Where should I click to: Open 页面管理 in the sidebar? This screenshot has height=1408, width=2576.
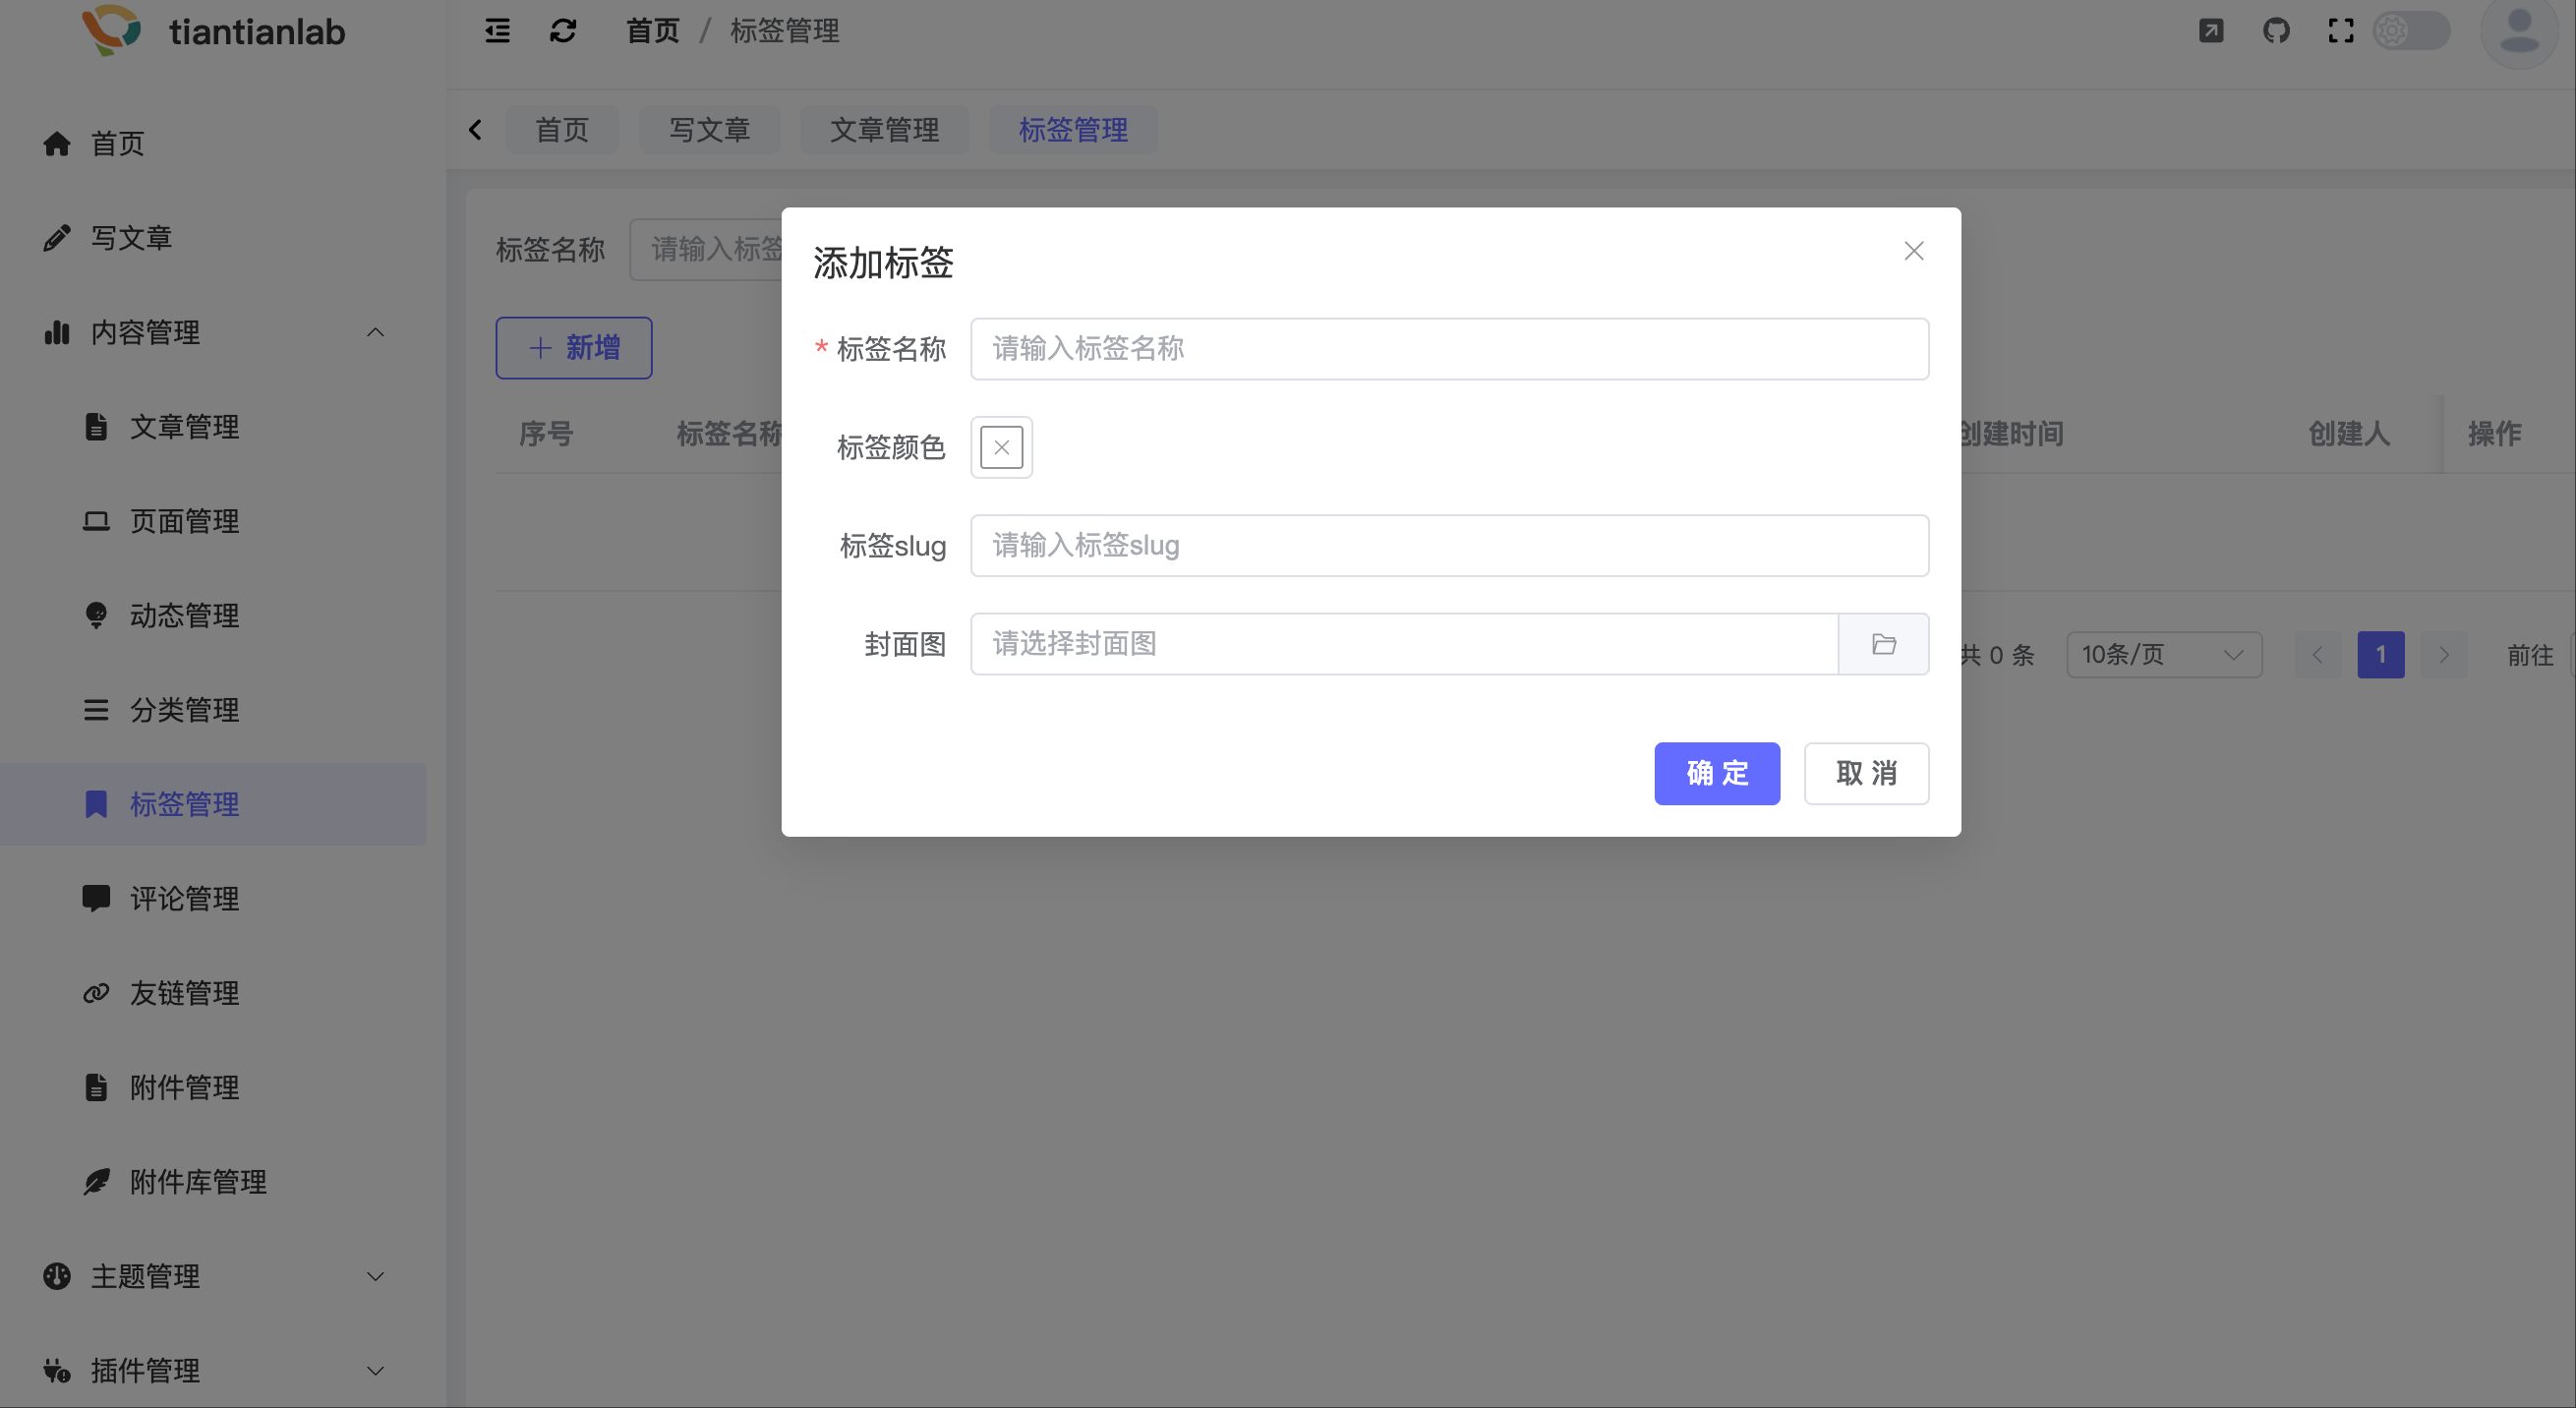tap(214, 521)
